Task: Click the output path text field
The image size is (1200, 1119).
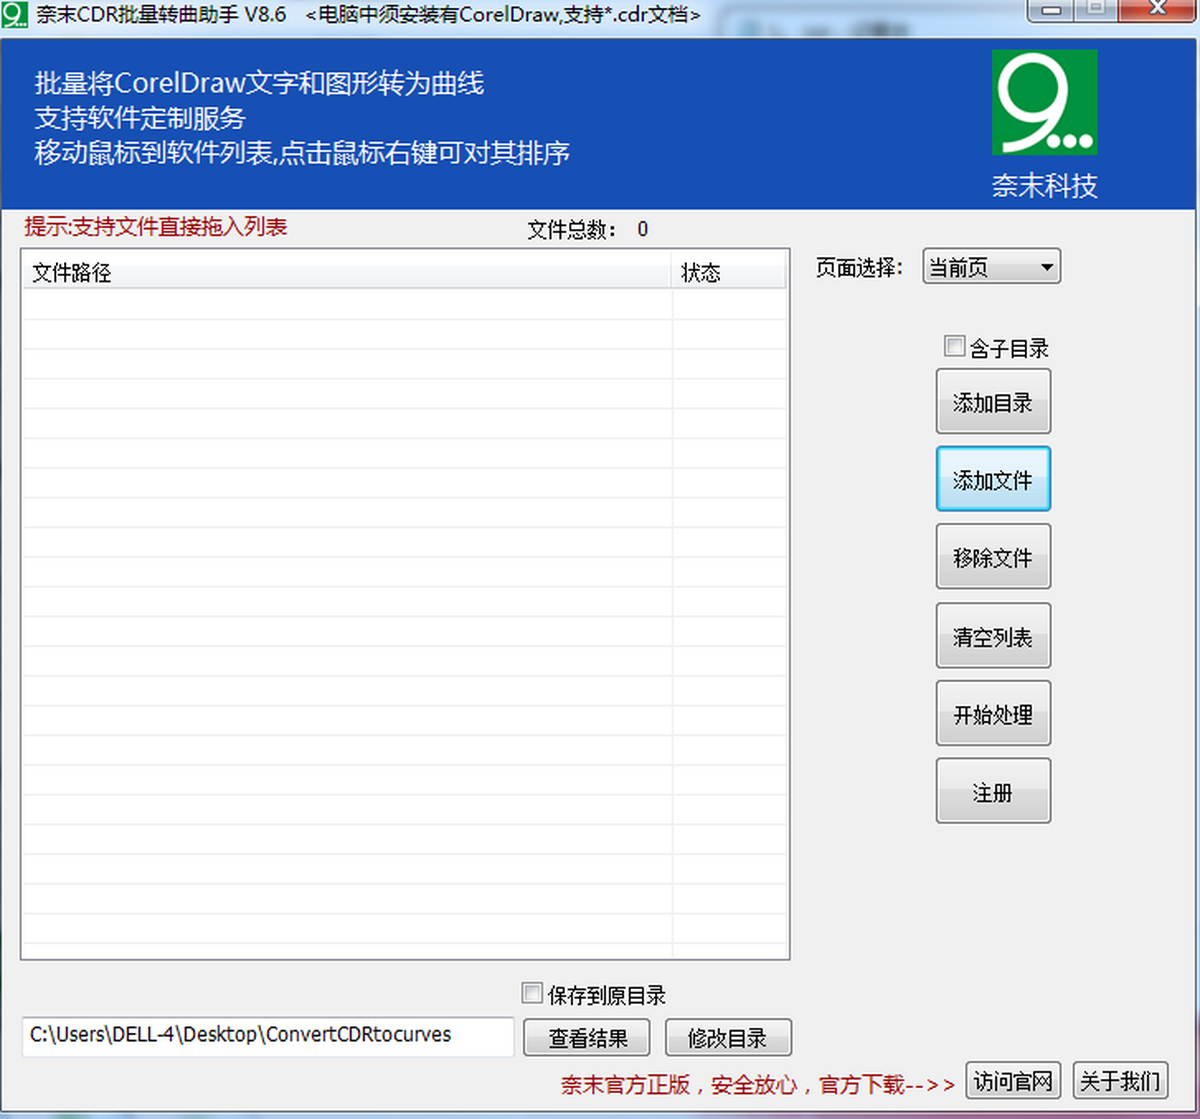Action: tap(267, 1036)
